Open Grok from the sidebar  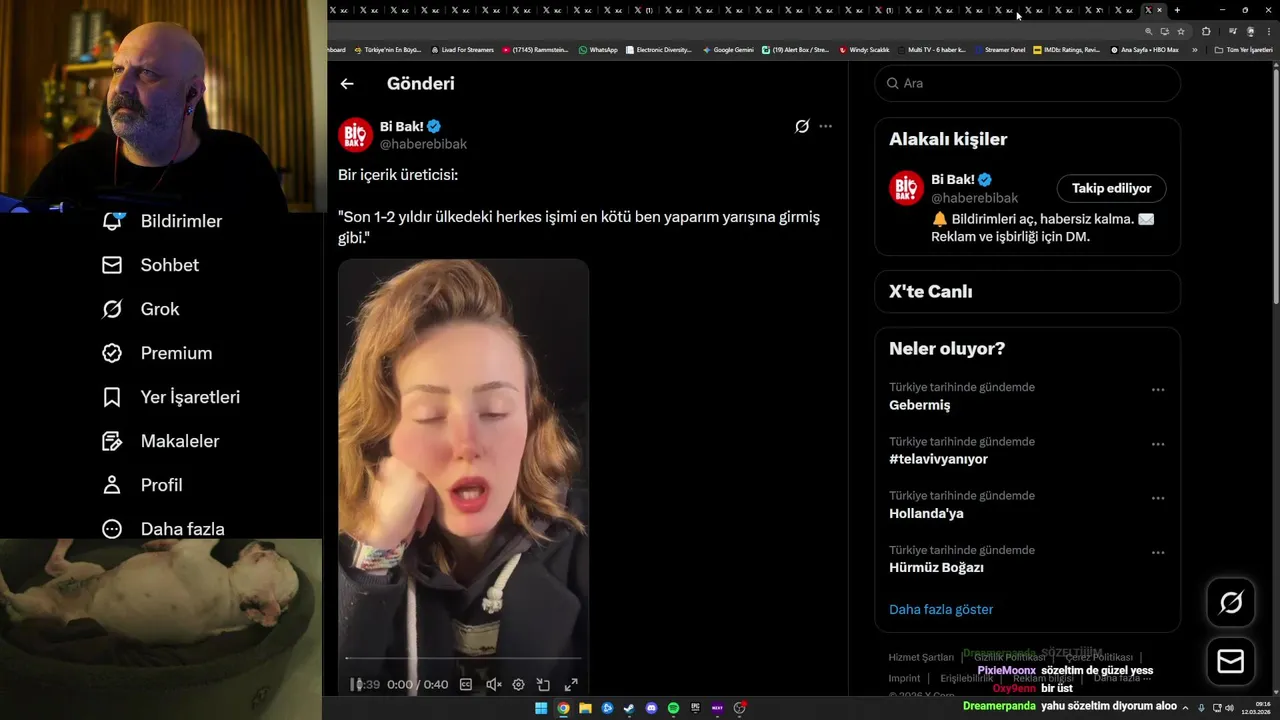141,309
